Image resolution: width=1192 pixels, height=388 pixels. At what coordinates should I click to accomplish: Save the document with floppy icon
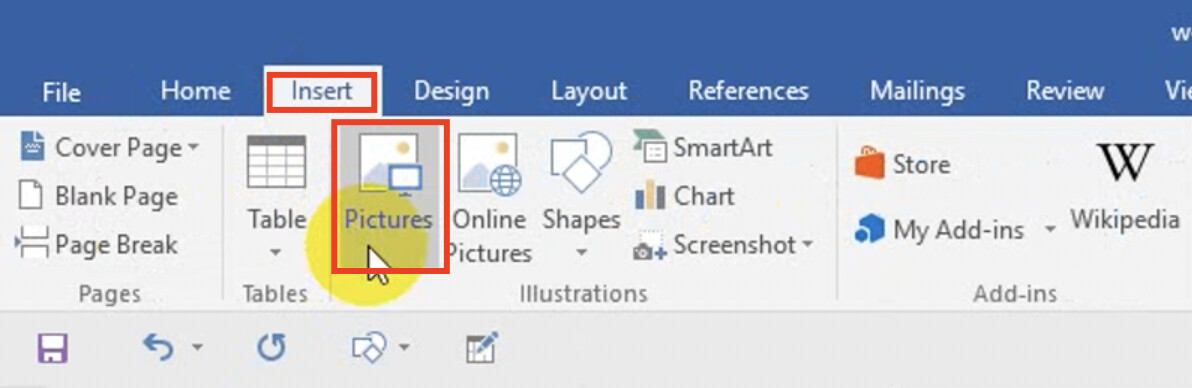pyautogui.click(x=53, y=348)
